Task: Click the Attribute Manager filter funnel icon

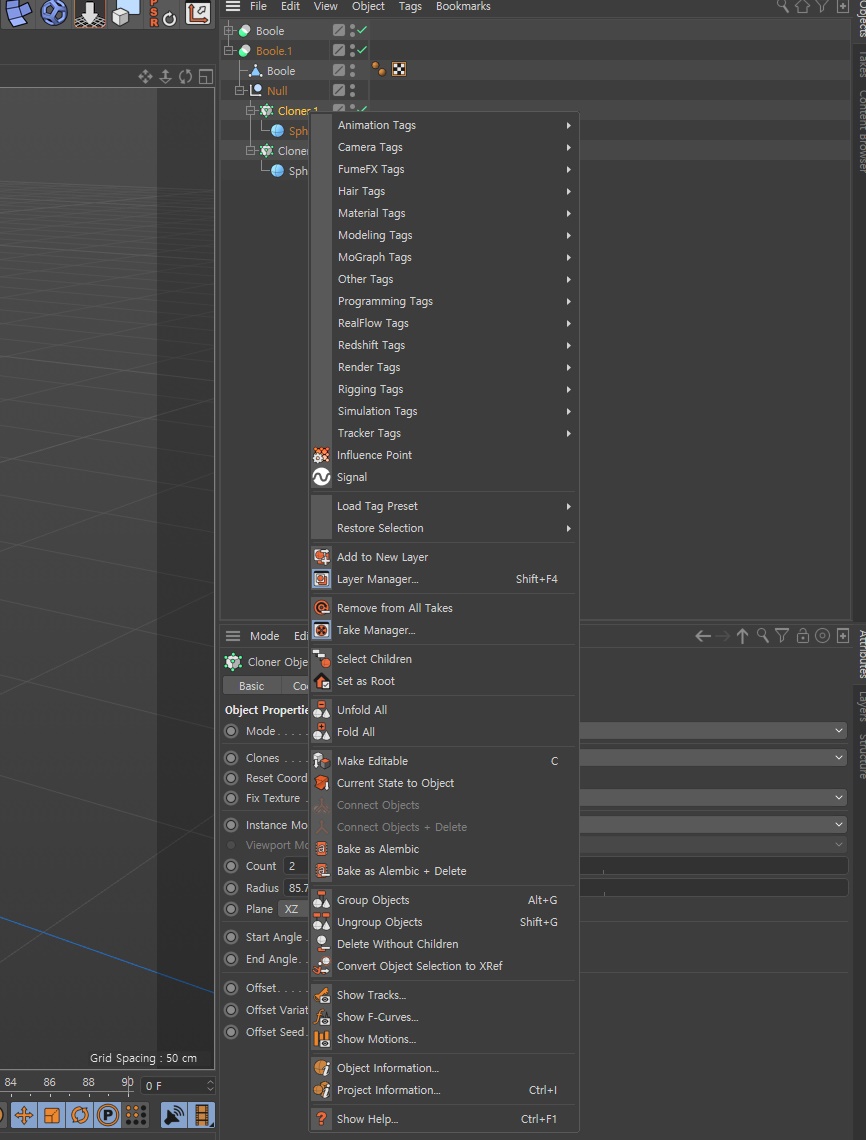Action: pos(782,636)
